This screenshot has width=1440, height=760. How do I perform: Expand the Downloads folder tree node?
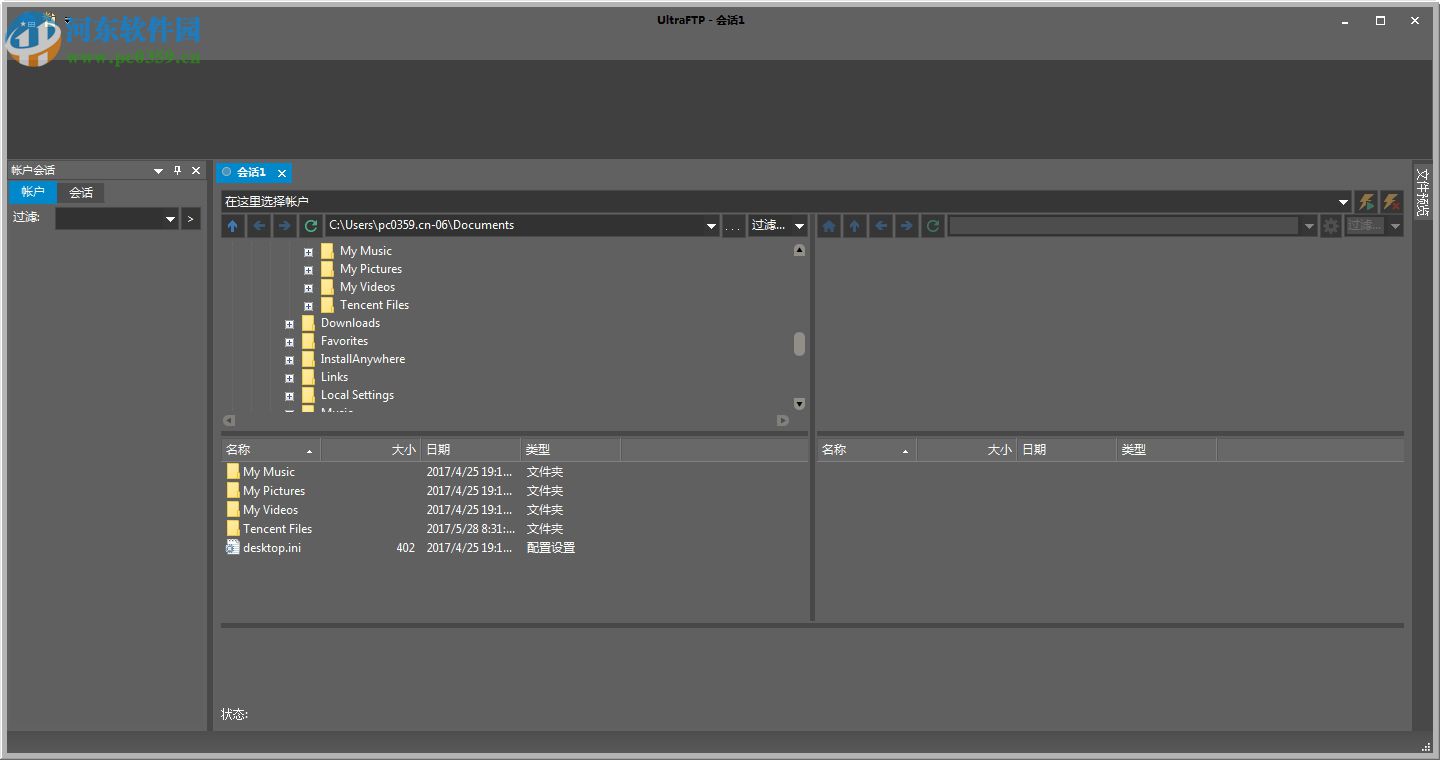pyautogui.click(x=289, y=324)
